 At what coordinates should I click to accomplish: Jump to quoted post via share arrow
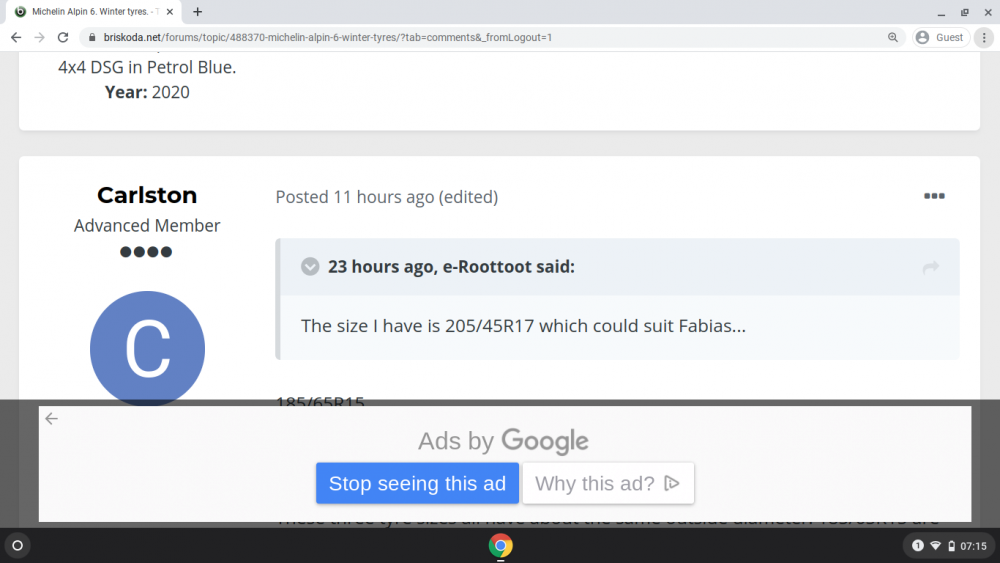pos(930,267)
